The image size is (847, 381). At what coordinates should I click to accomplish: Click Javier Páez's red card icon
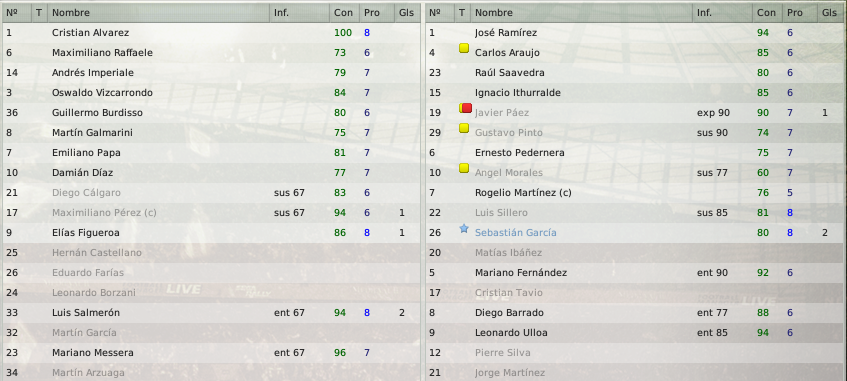[x=467, y=108]
